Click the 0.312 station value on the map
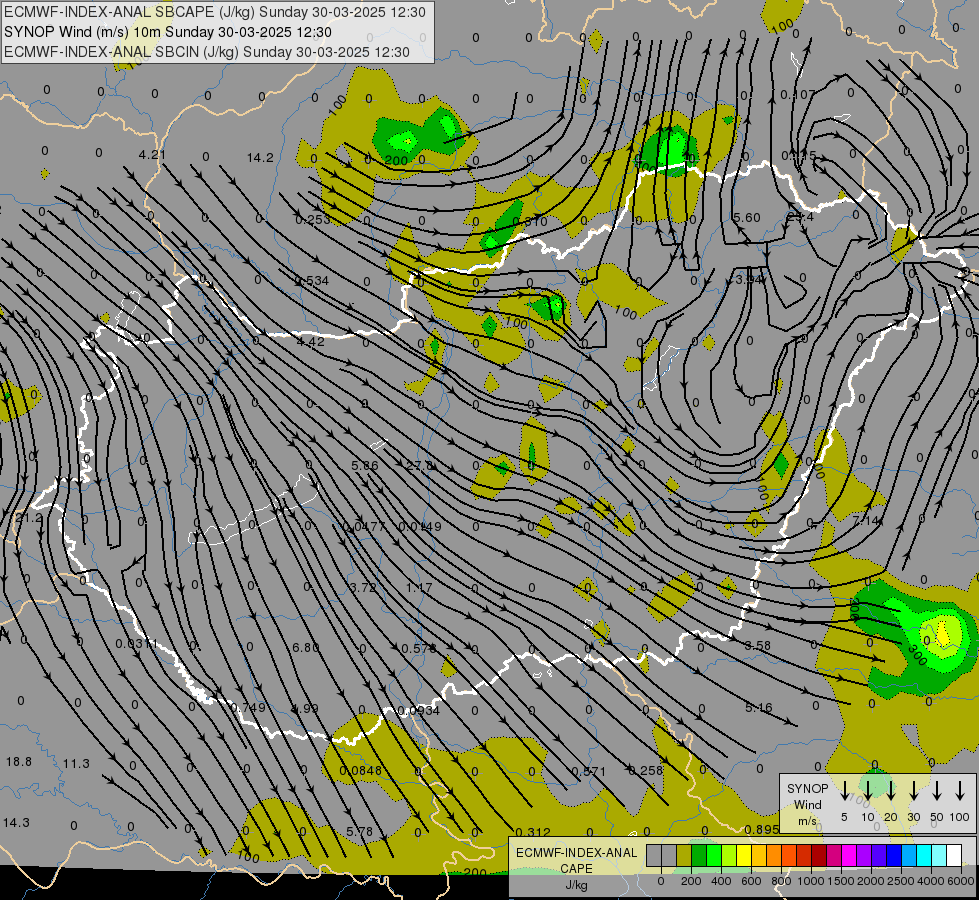This screenshot has height=900, width=979. [x=534, y=832]
